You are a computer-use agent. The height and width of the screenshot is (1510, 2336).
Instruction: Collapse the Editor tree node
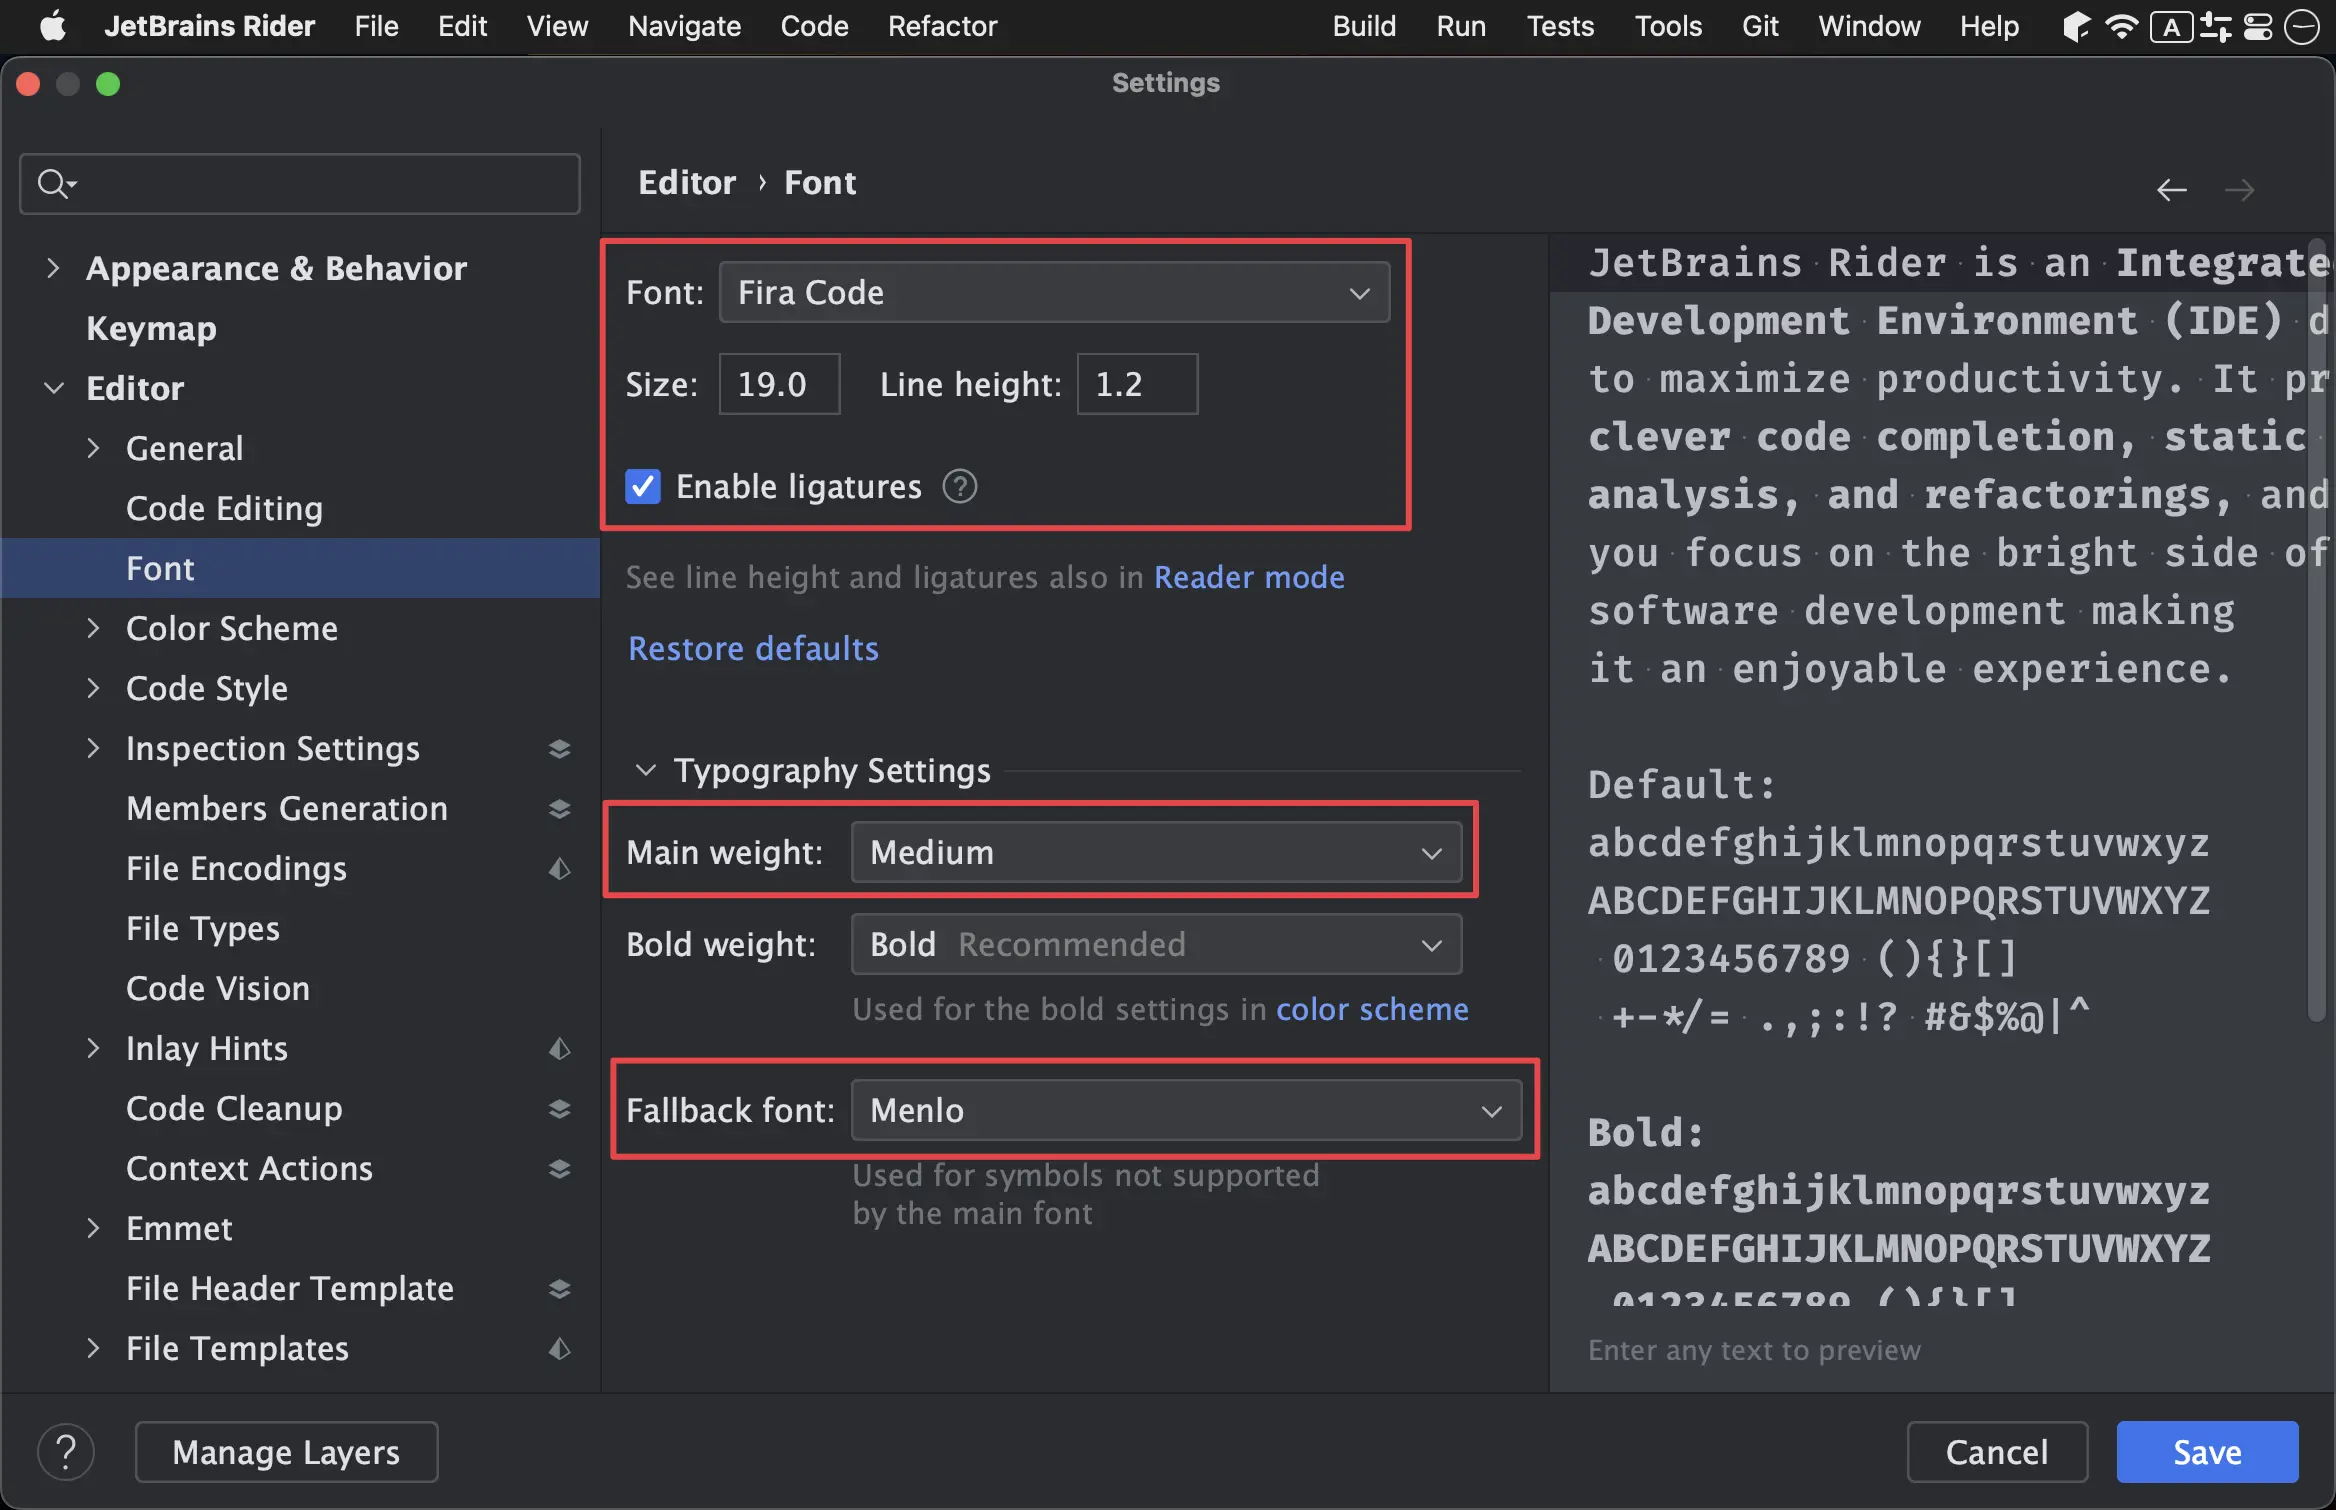pos(54,389)
